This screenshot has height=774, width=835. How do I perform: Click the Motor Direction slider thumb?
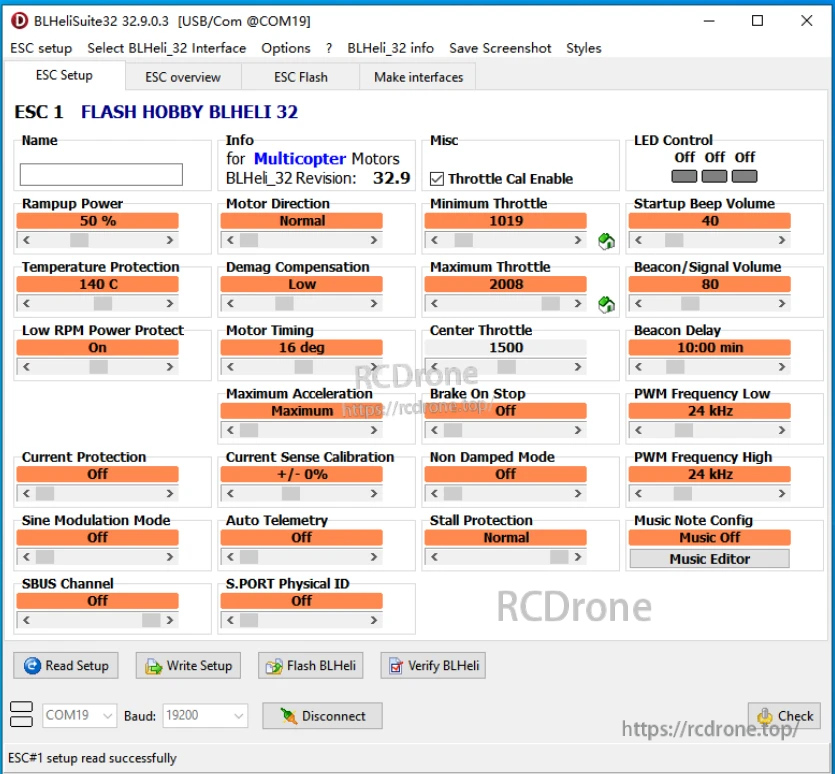(249, 240)
